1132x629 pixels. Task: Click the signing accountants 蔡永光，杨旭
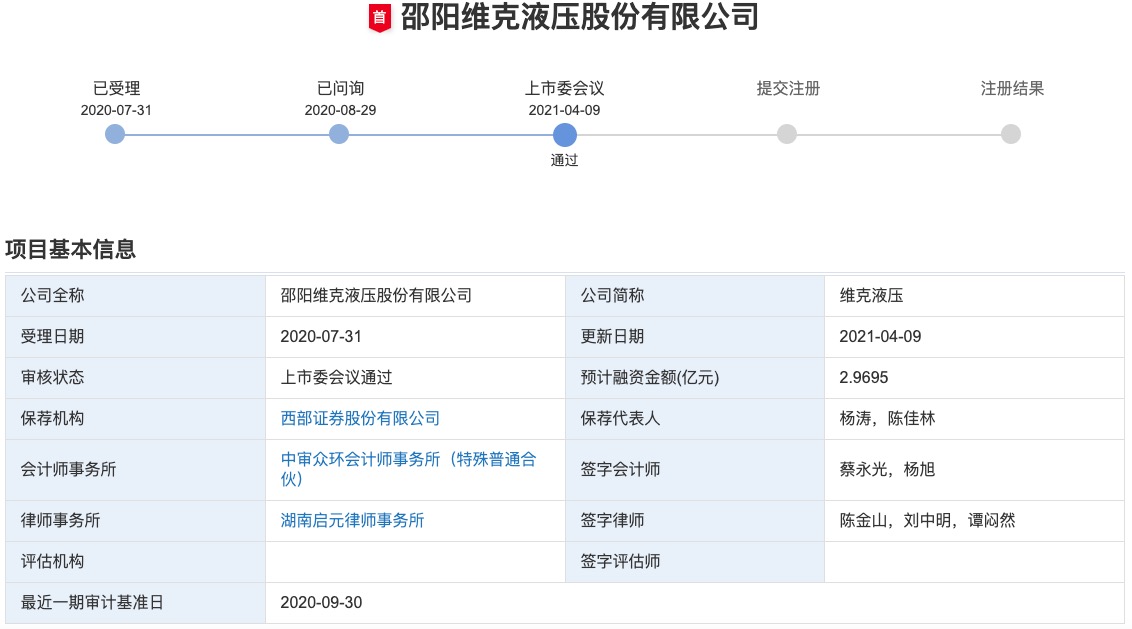pos(887,469)
